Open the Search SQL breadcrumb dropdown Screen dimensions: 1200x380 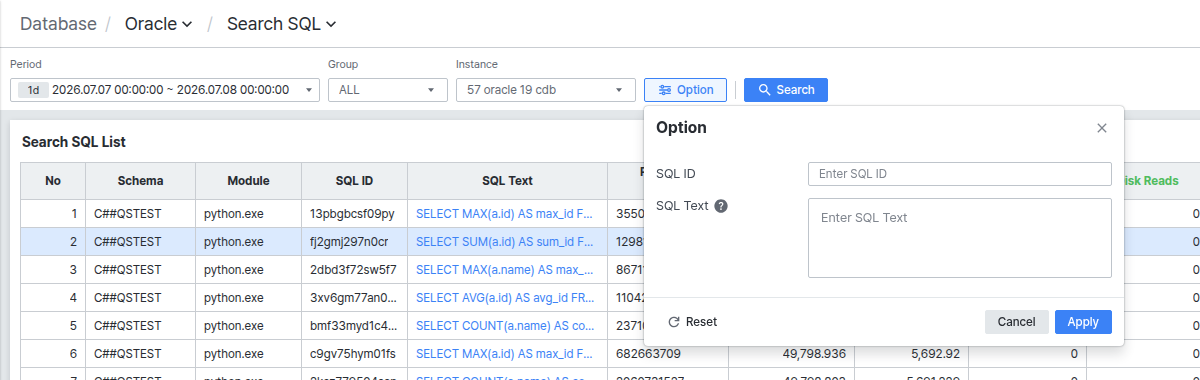(x=282, y=24)
